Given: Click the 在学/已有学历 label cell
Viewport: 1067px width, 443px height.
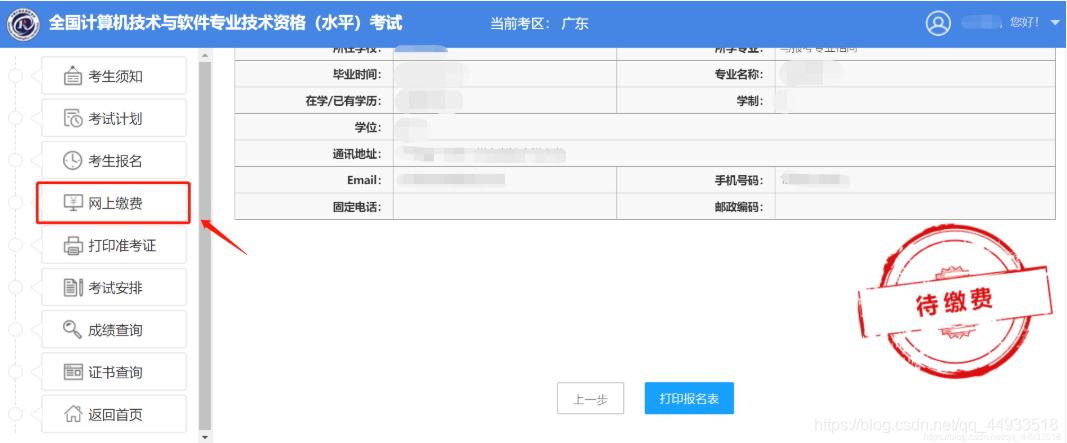Looking at the screenshot, I should (x=314, y=101).
